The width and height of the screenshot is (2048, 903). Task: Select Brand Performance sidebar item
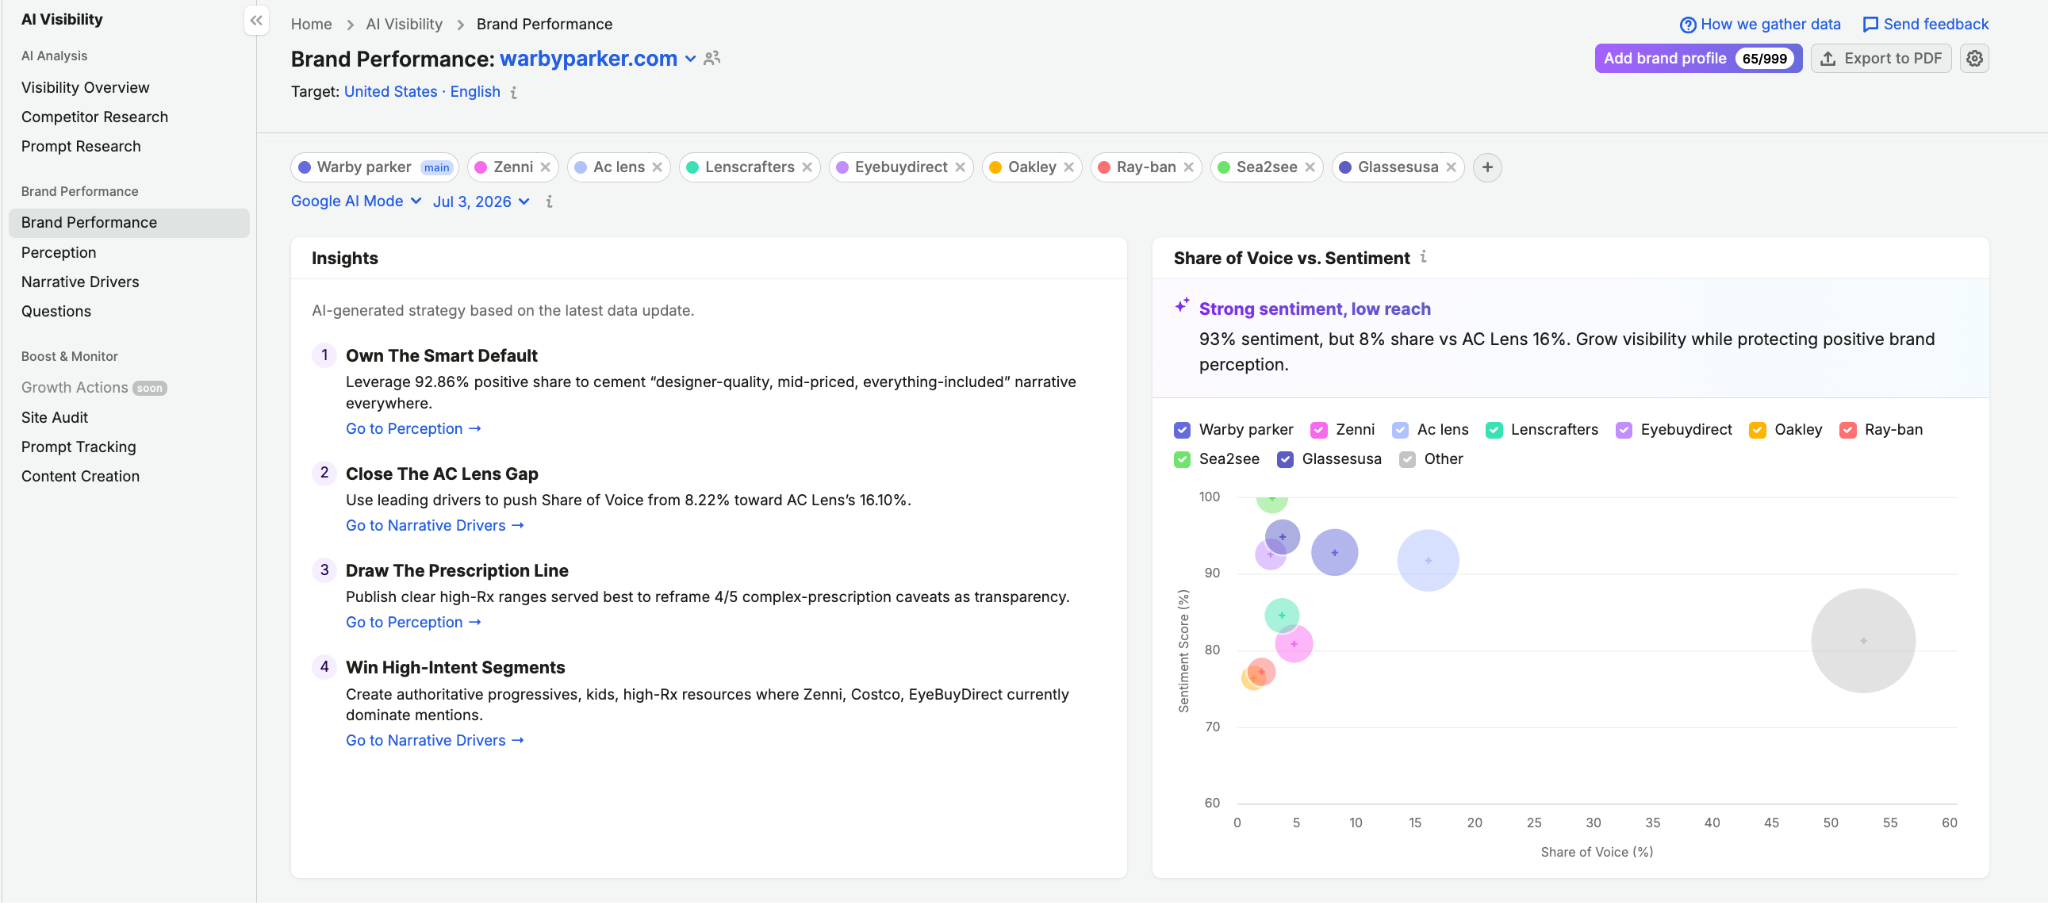[129, 223]
